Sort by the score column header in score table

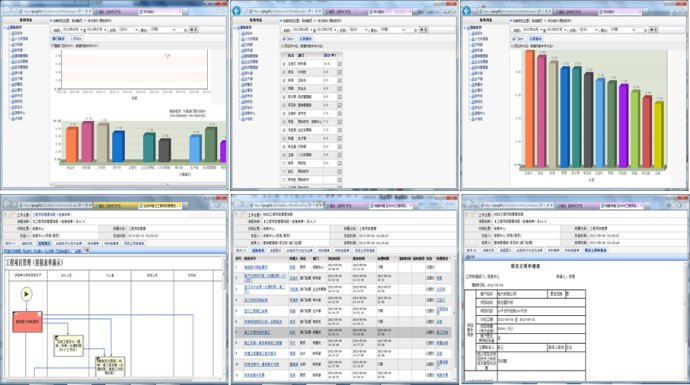(330, 55)
